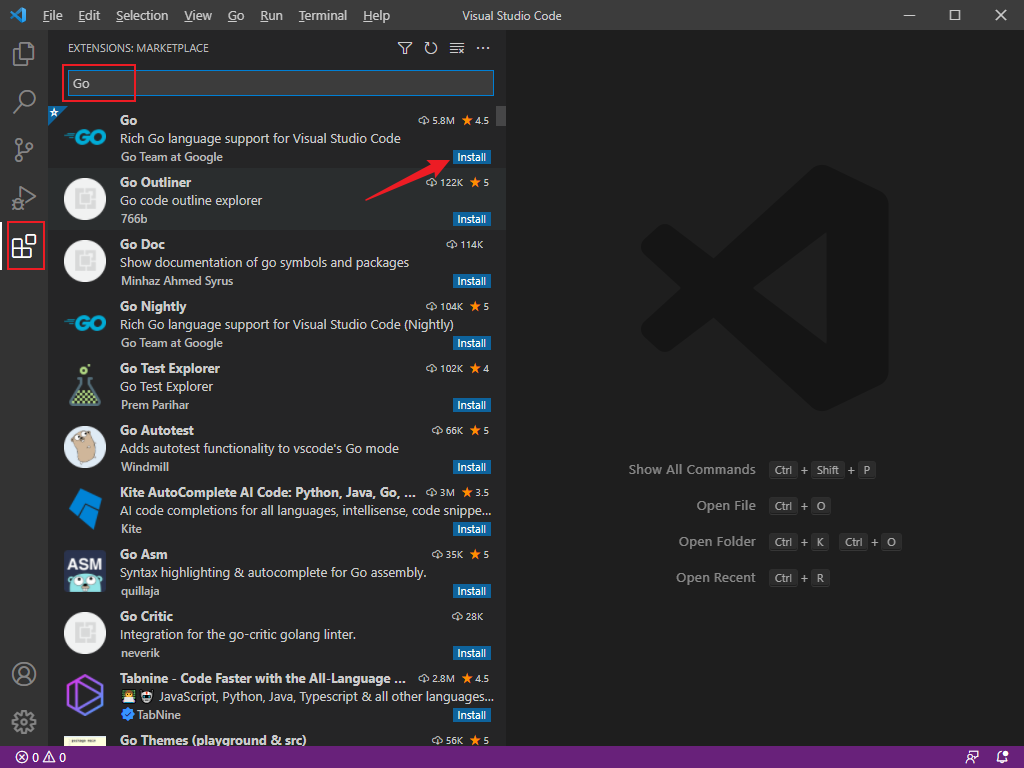Install the Go extension by Go Team
This screenshot has height=768, width=1024.
coord(472,157)
